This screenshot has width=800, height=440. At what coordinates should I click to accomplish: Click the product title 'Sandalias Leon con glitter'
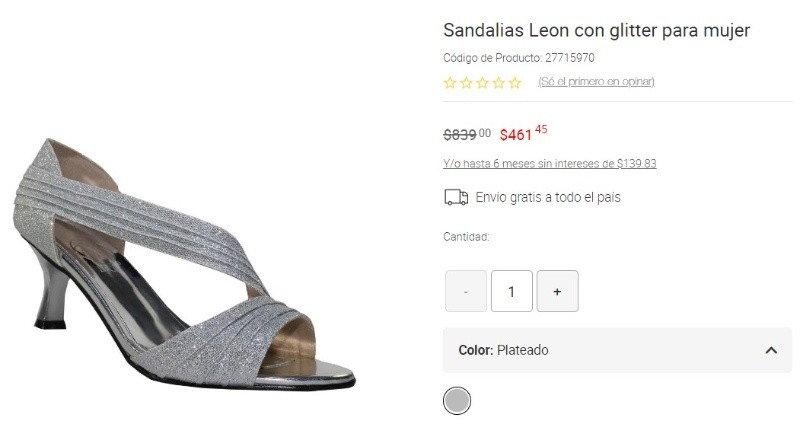(596, 31)
